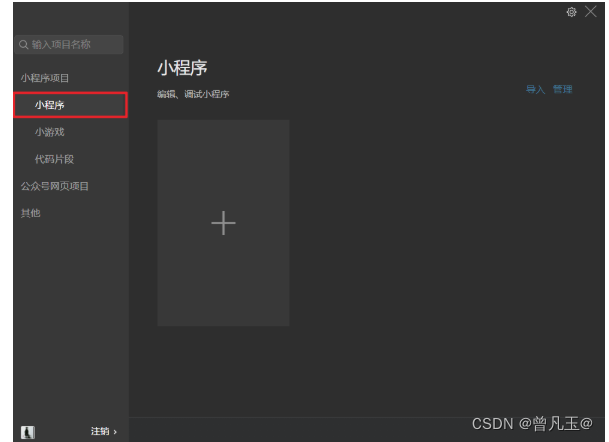
Task: Switch to 小游戏 in the sidebar
Action: pyautogui.click(x=49, y=132)
